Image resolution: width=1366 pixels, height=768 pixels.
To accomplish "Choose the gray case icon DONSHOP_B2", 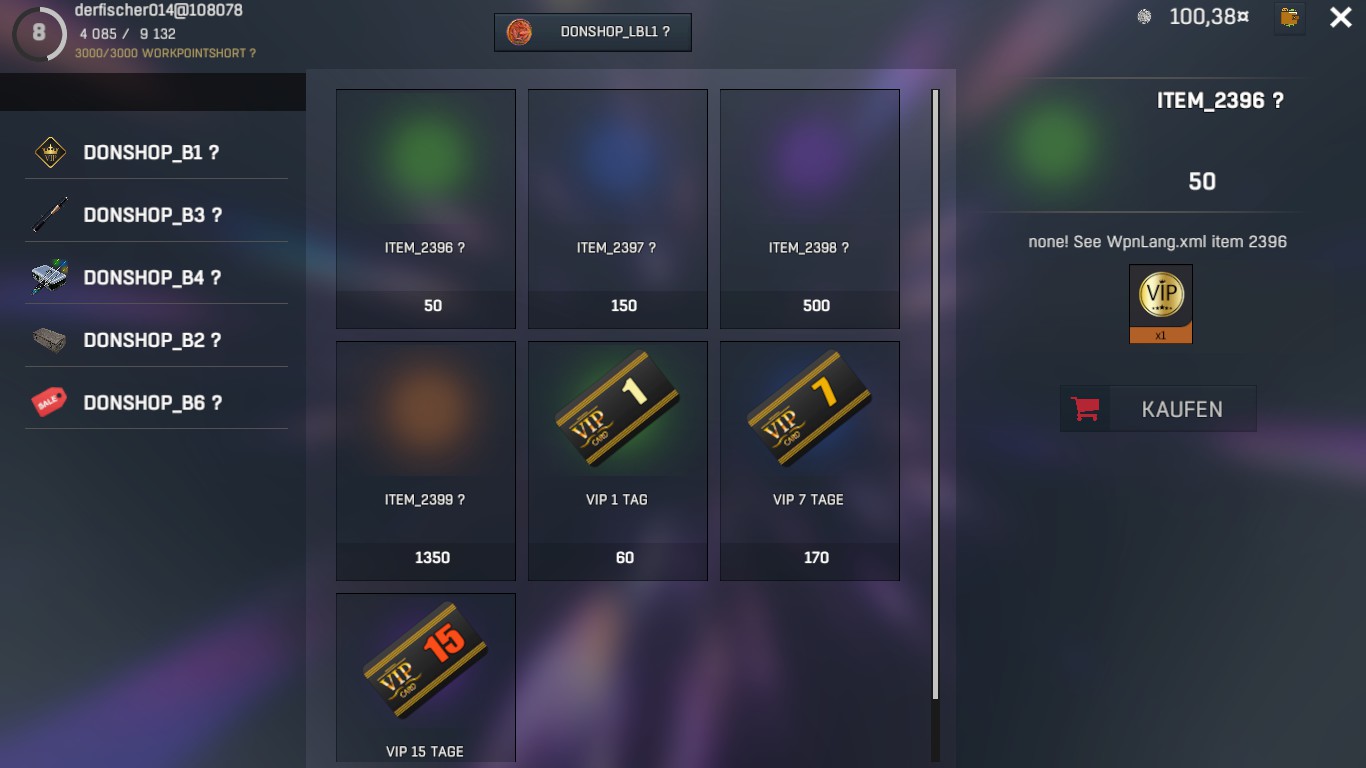I will (50, 340).
